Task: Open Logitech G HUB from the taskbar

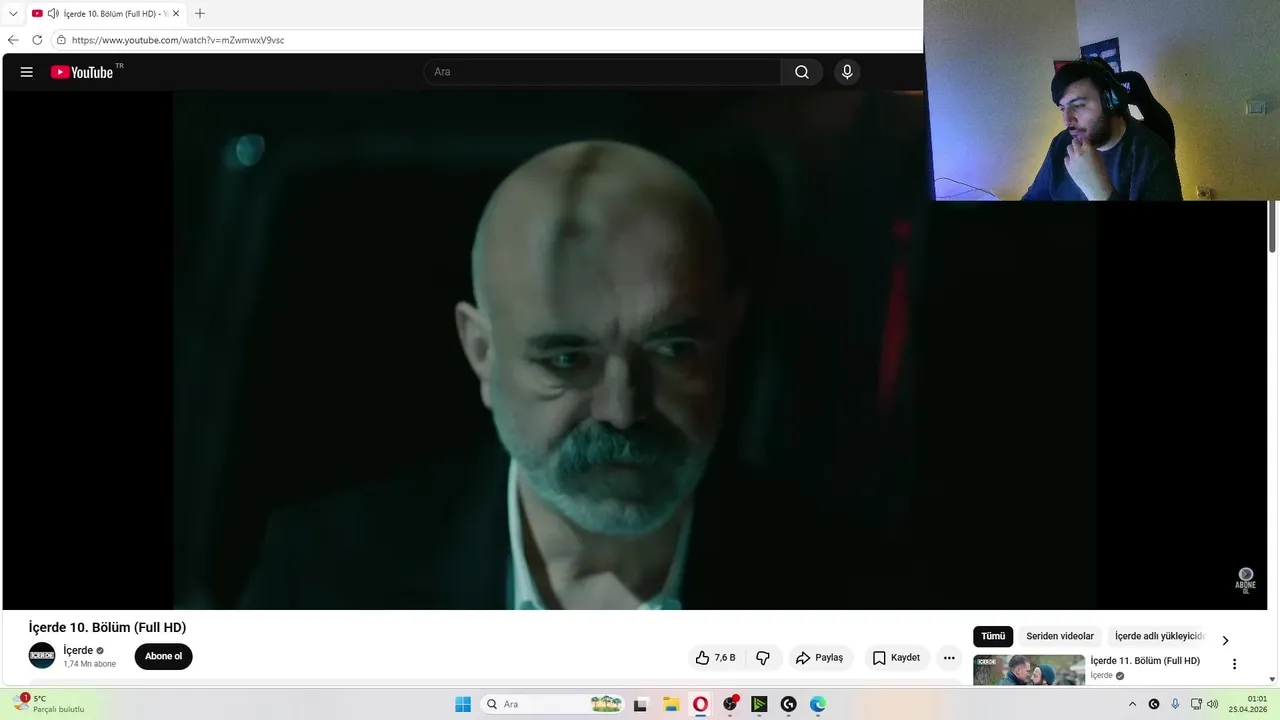Action: coord(788,704)
